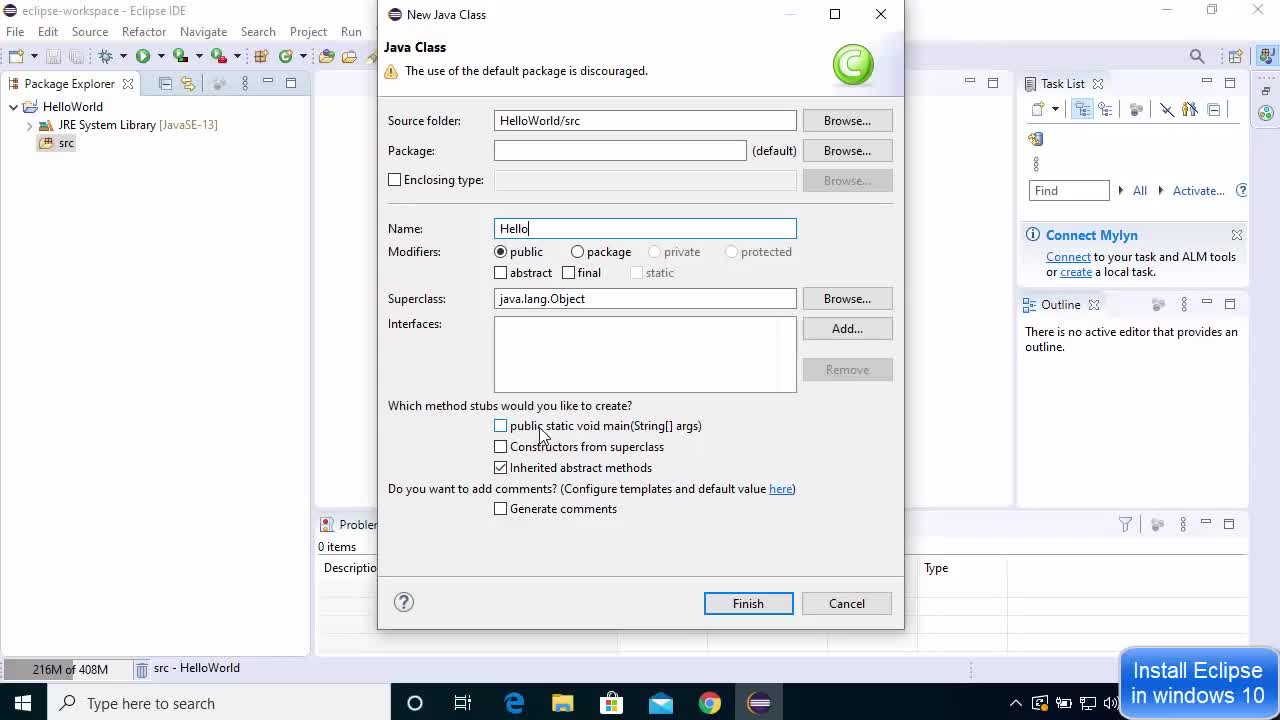Open Package Explorer view menu (three dots)
This screenshot has width=1280, height=720.
[x=245, y=83]
